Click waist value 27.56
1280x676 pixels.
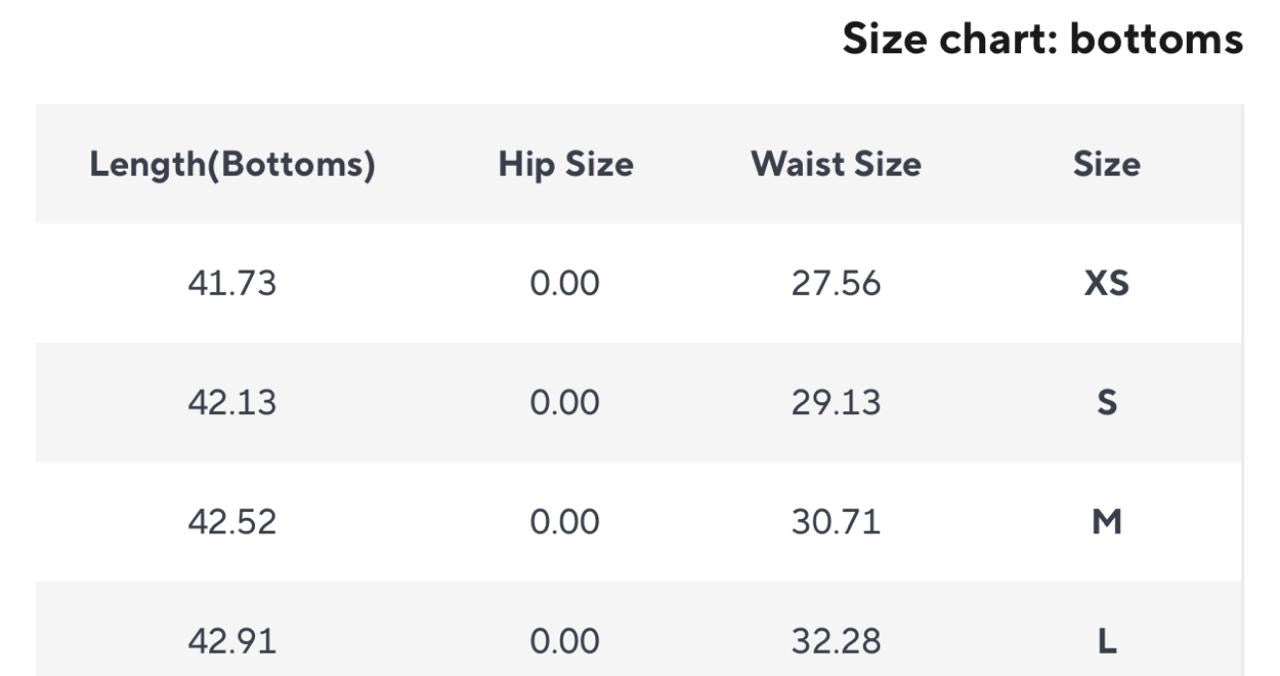click(836, 283)
